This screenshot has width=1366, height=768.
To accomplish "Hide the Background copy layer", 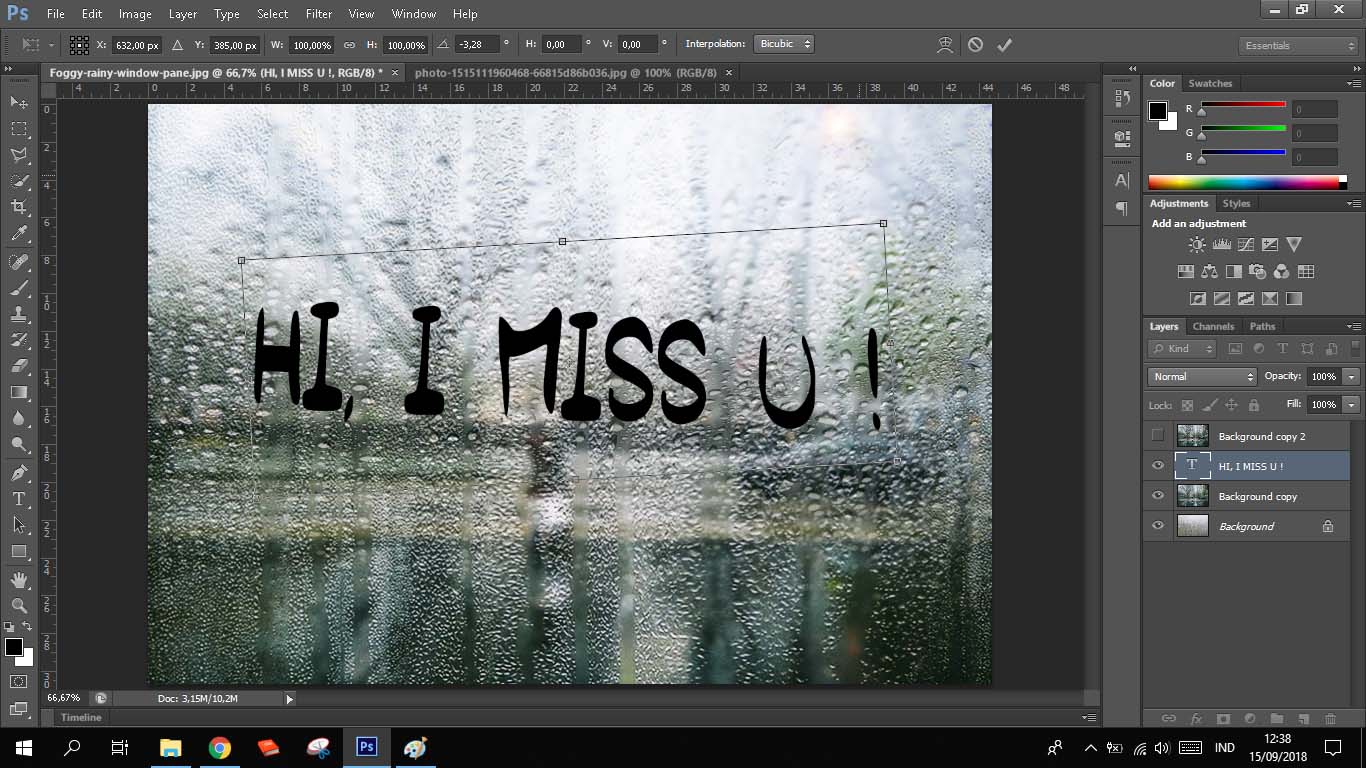I will click(x=1158, y=496).
